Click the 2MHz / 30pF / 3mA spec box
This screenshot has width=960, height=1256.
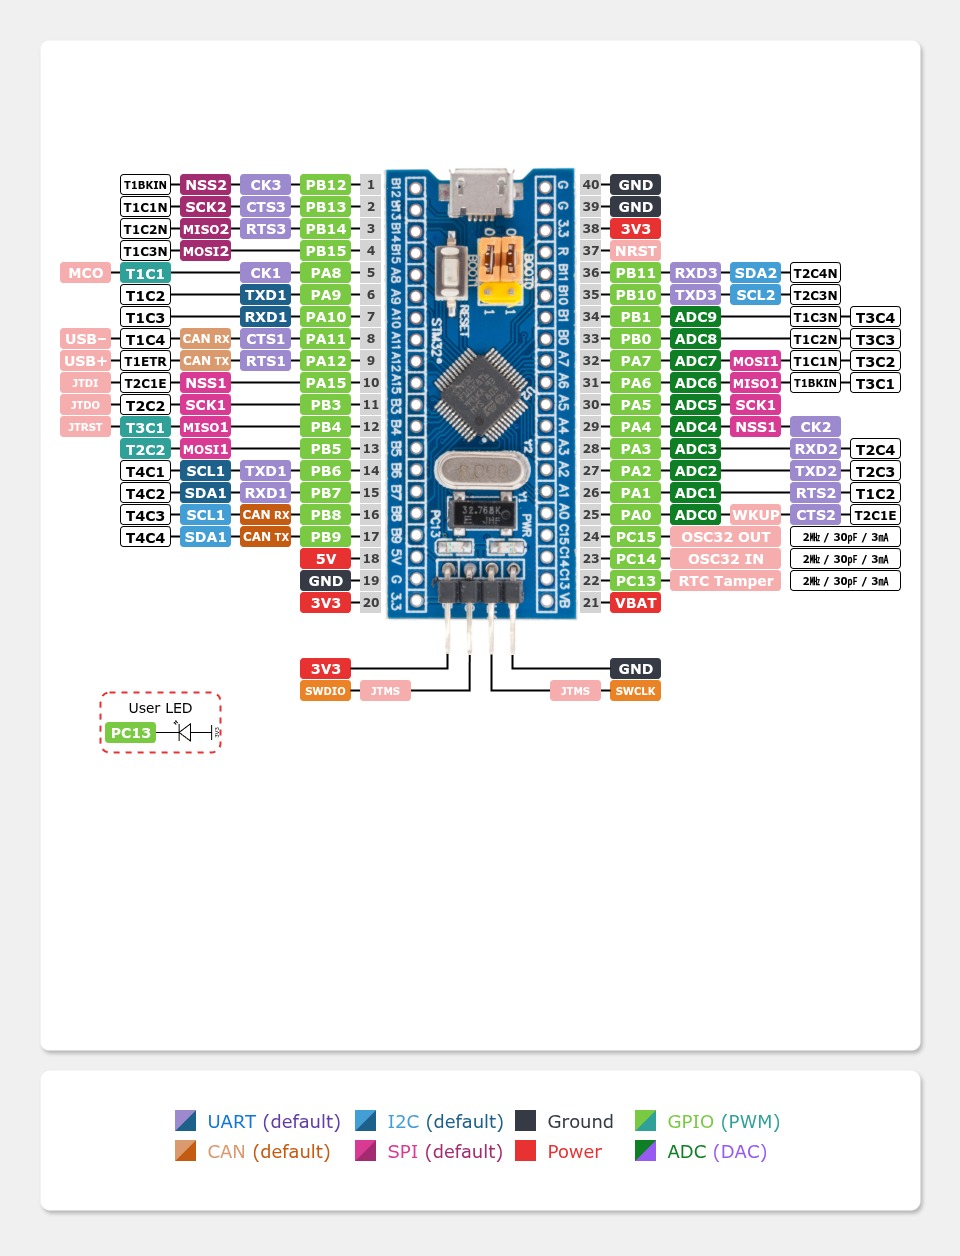point(845,537)
